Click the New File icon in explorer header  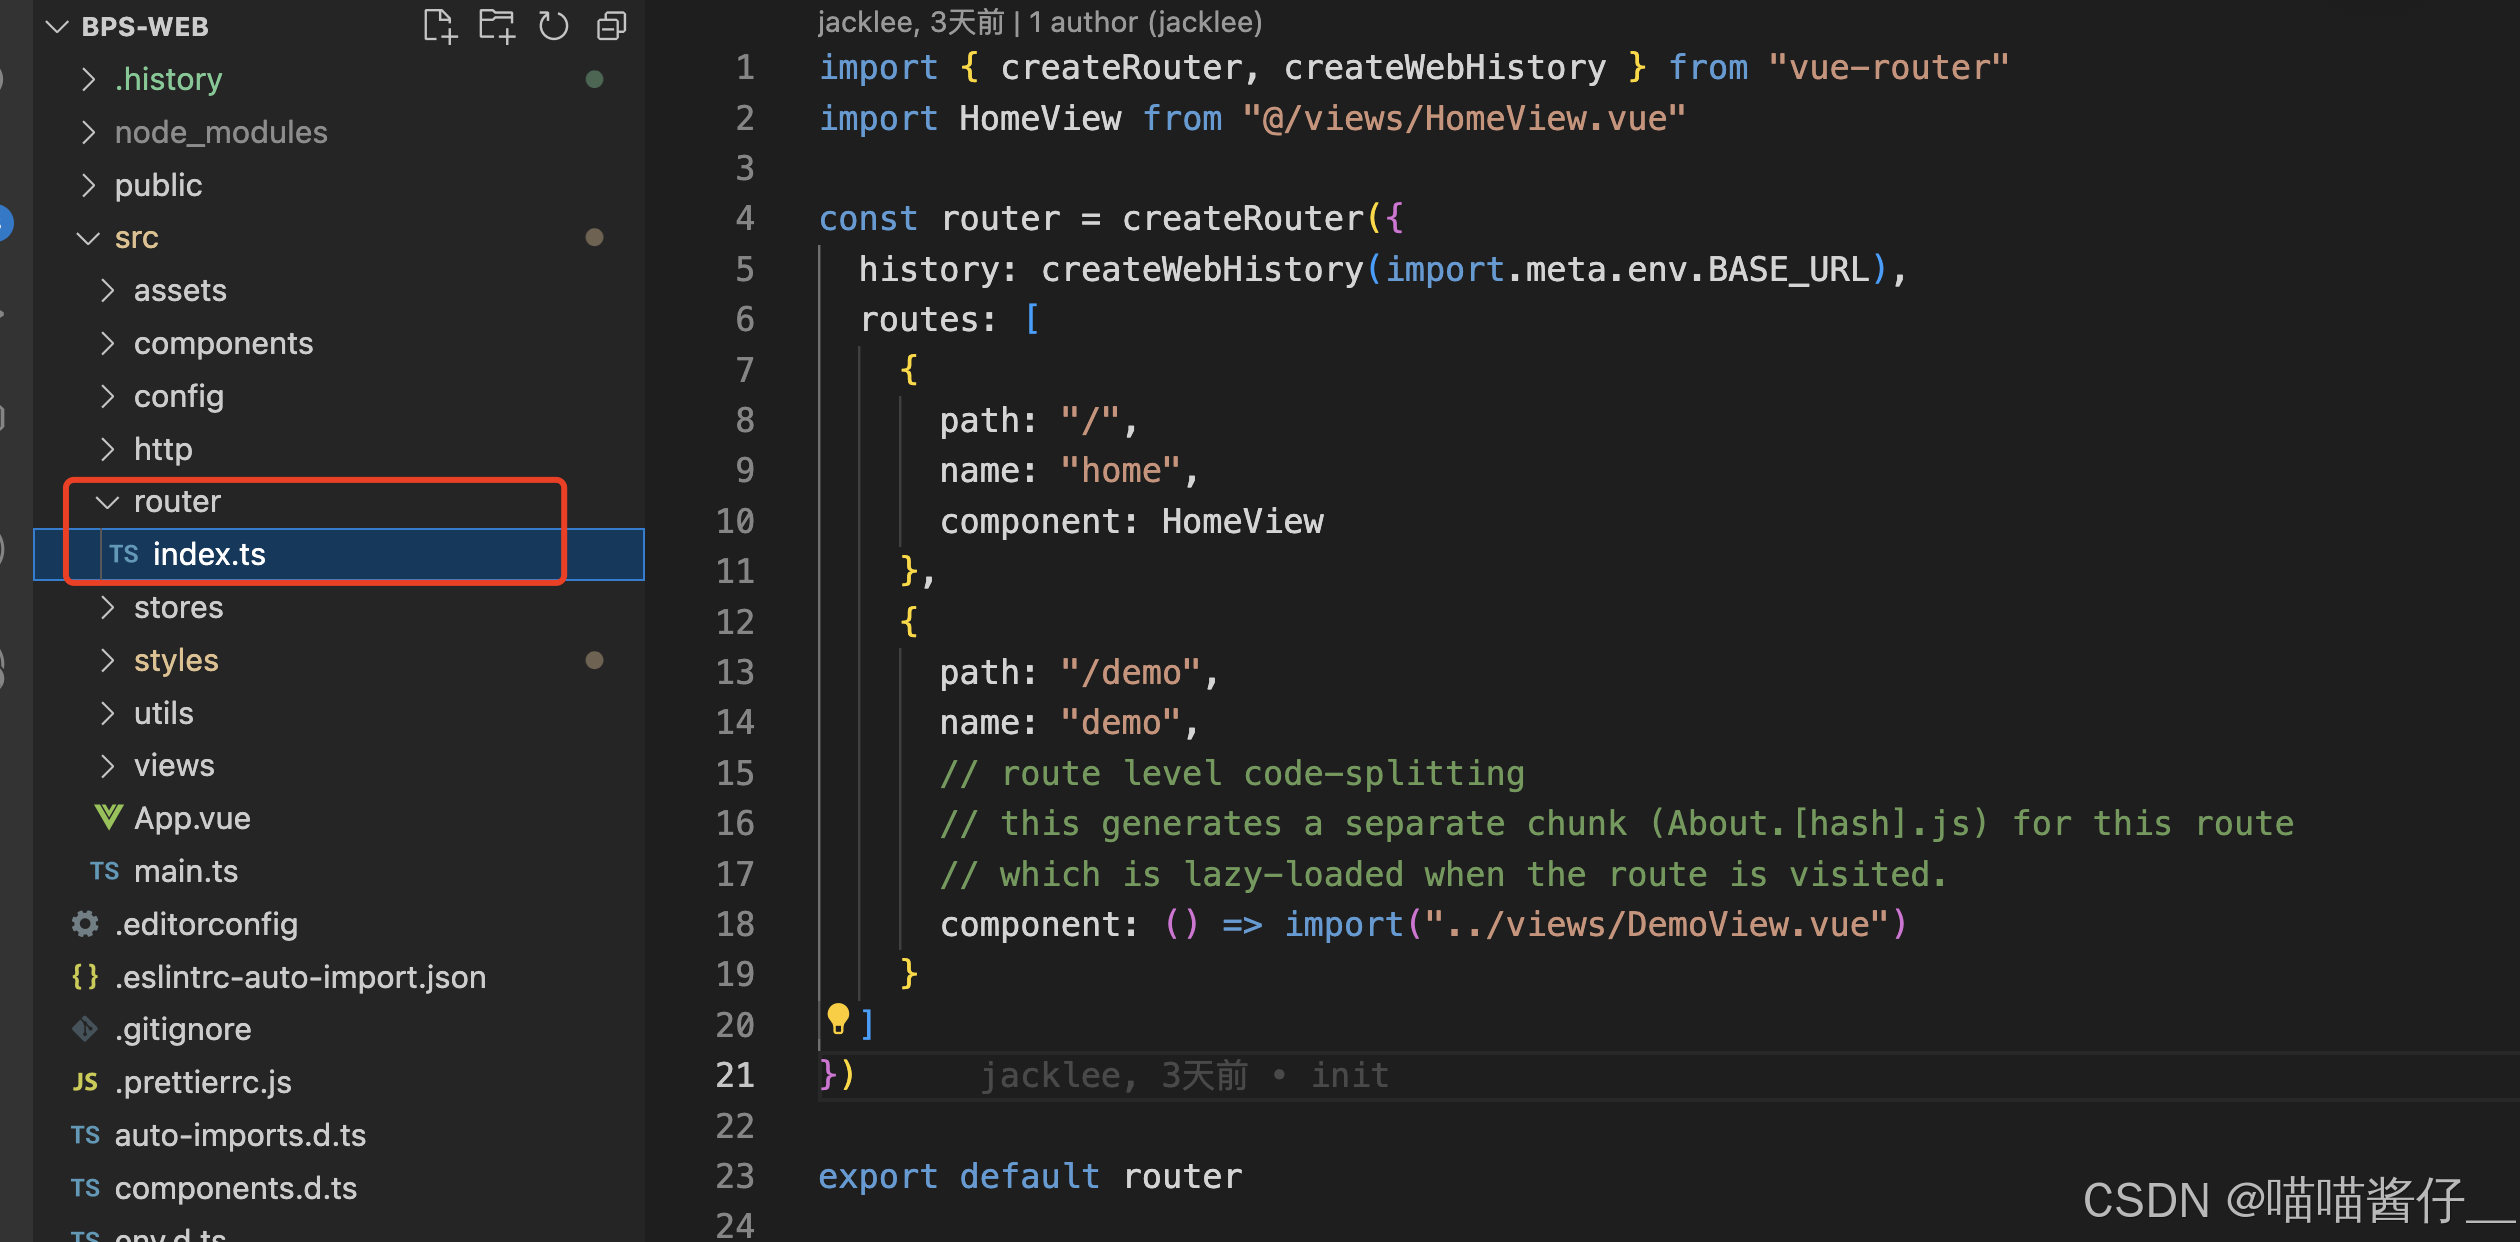[x=439, y=26]
